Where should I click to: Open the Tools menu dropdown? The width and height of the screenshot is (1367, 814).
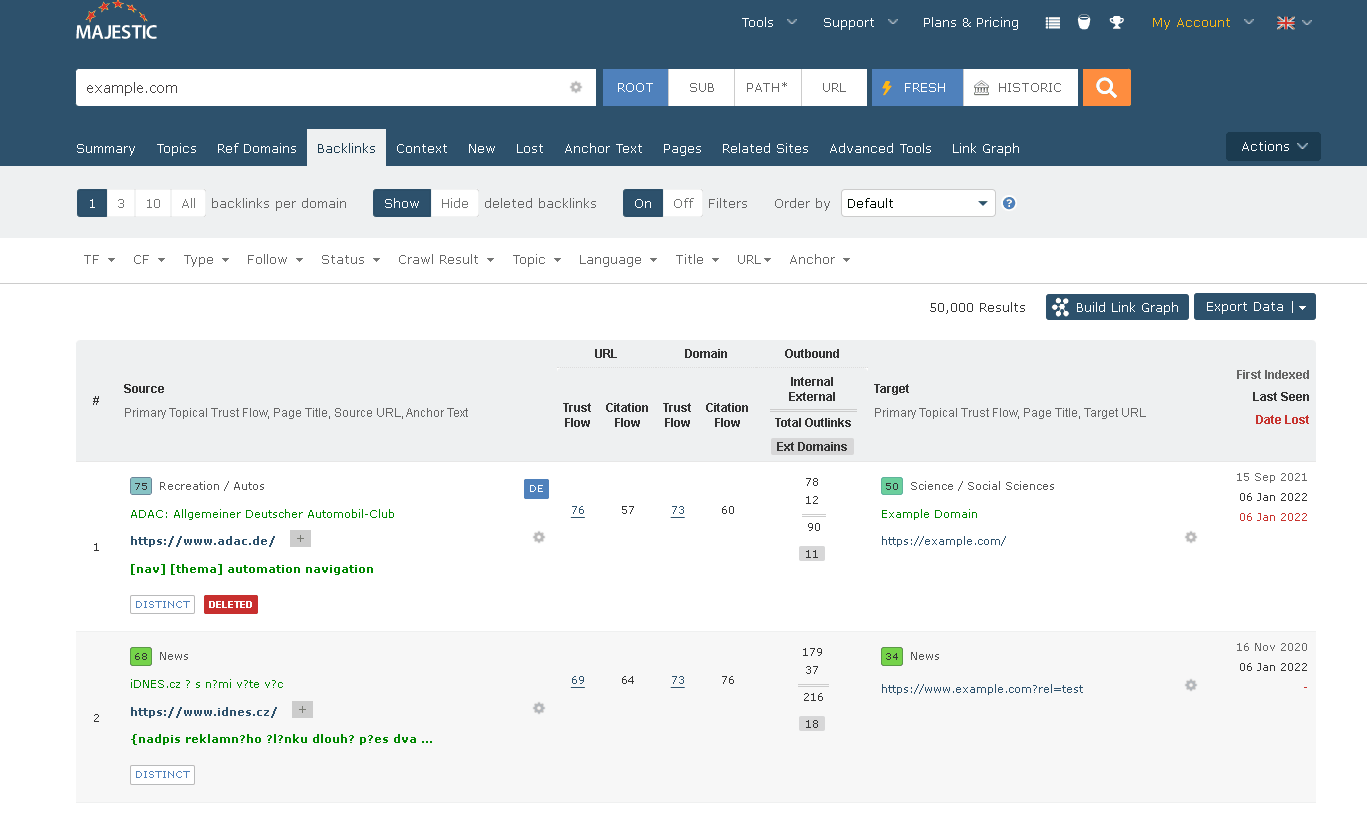coord(769,22)
